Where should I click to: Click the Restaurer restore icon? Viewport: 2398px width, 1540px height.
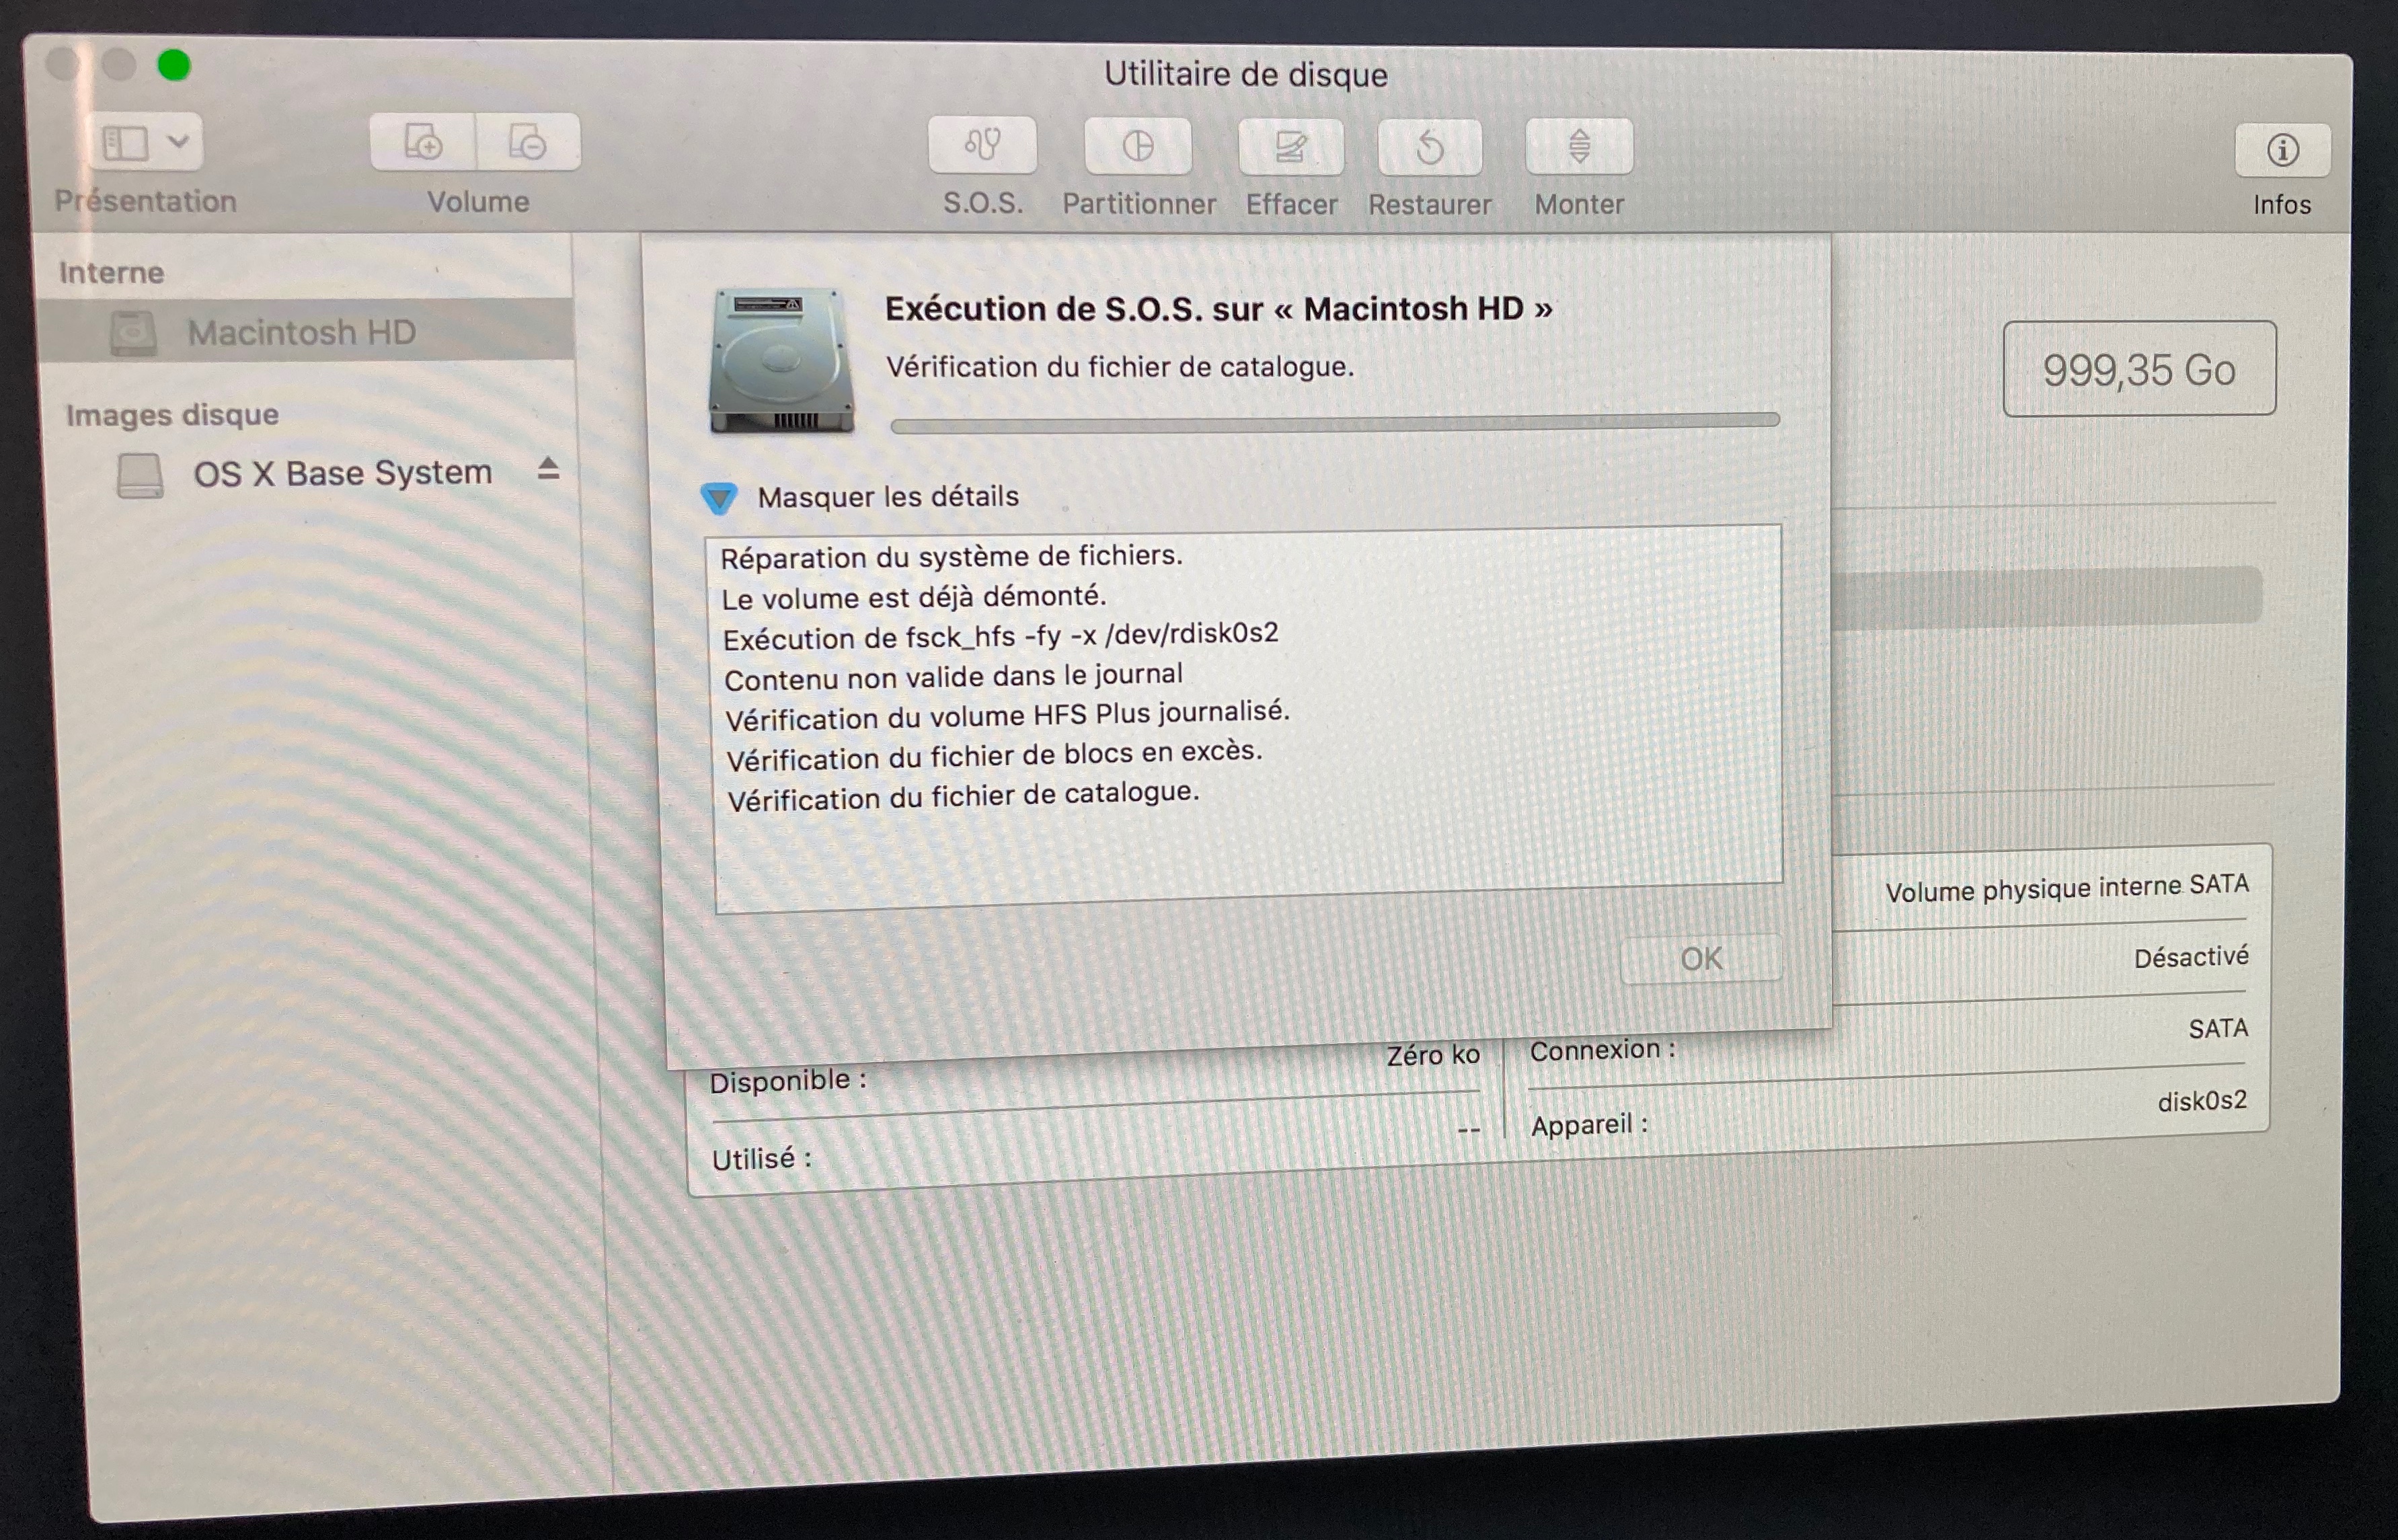(x=1430, y=148)
